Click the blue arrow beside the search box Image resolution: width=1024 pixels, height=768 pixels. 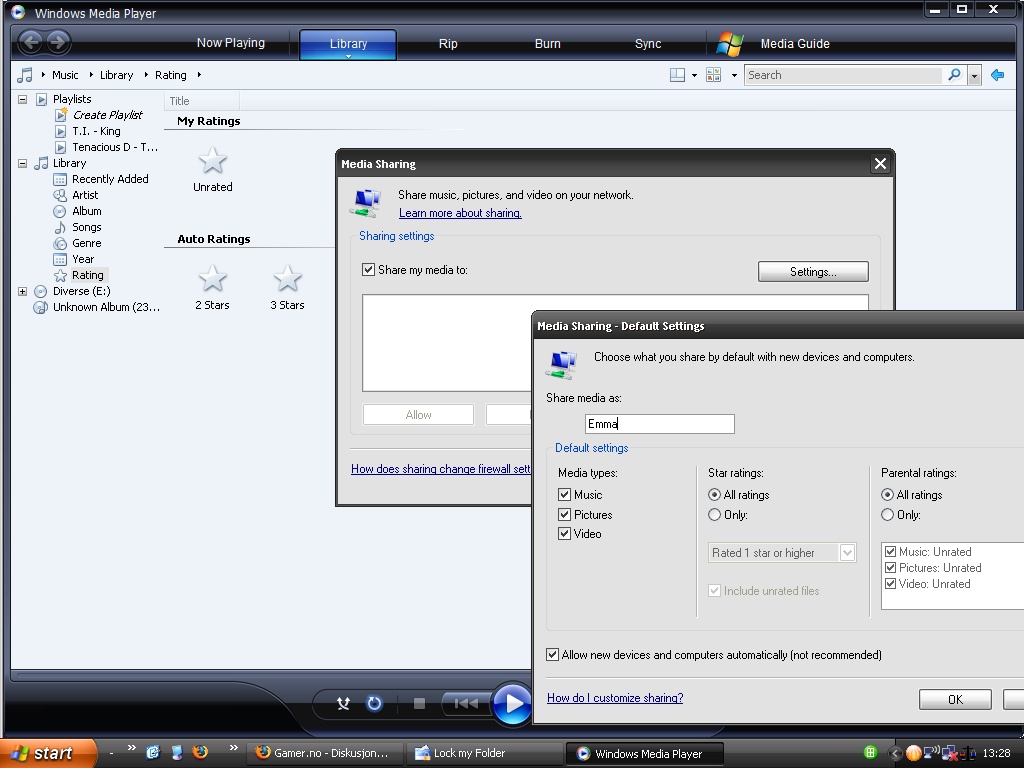tap(997, 75)
